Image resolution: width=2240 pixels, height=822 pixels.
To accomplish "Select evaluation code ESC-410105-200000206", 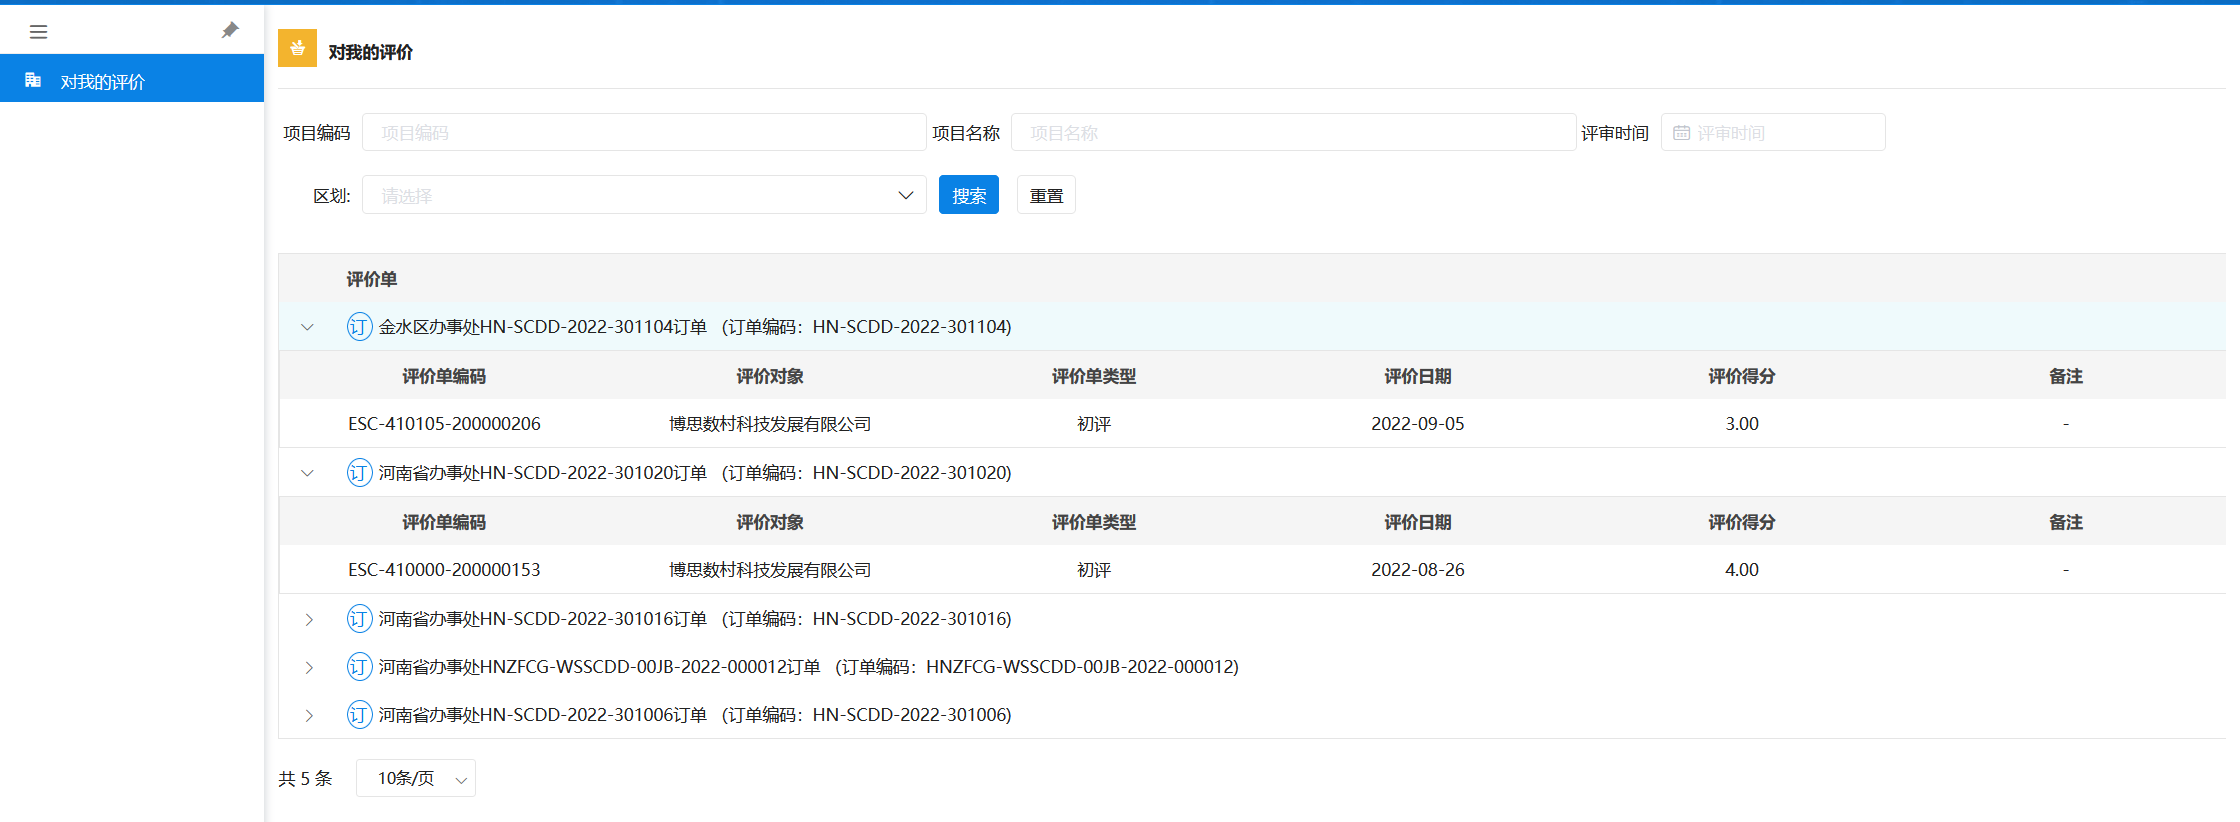I will coord(444,424).
